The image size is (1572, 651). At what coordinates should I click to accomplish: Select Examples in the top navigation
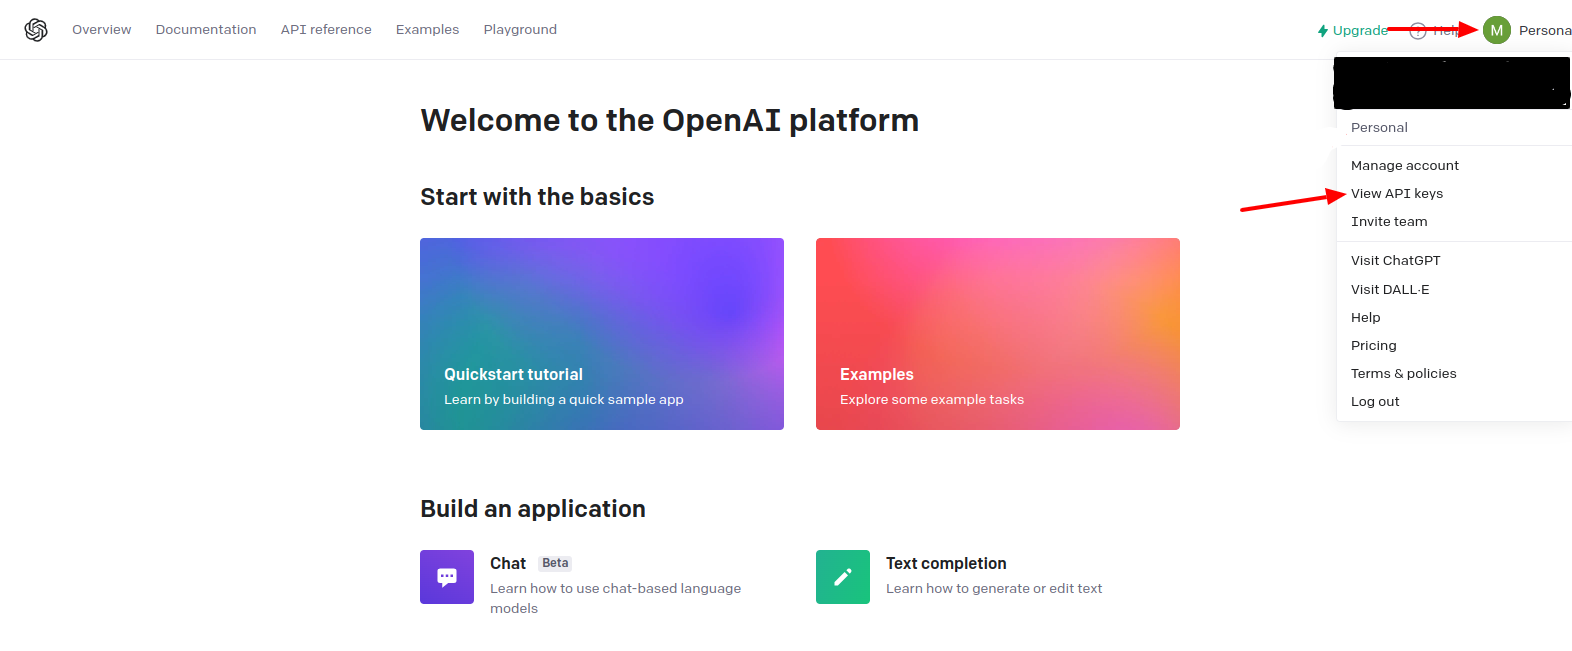tap(427, 30)
